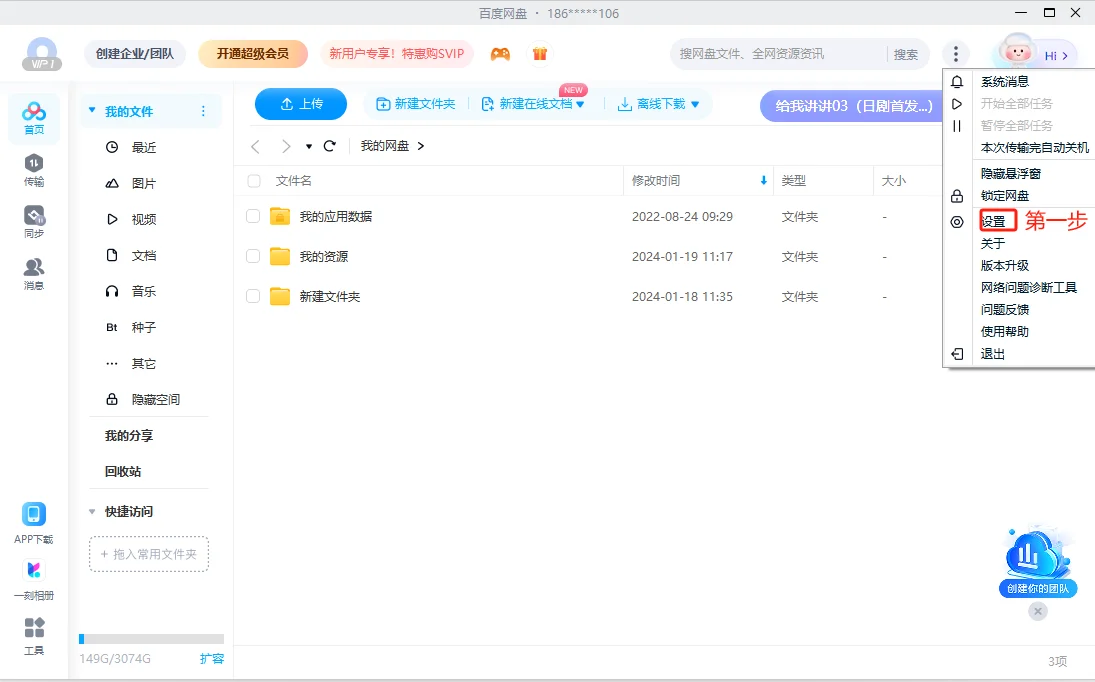Collapse the 我的文件 section chevron
The image size is (1095, 682).
[x=92, y=110]
